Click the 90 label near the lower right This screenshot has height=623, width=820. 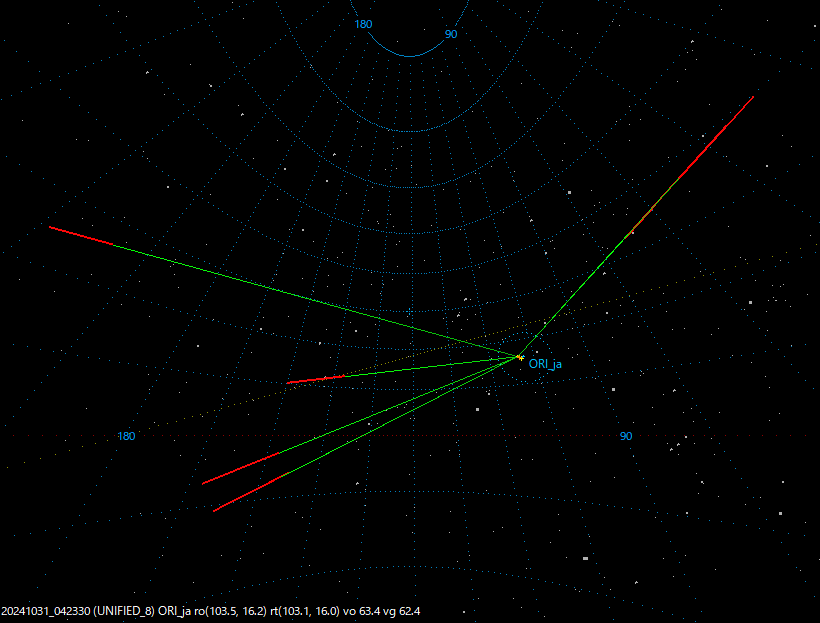click(x=625, y=435)
